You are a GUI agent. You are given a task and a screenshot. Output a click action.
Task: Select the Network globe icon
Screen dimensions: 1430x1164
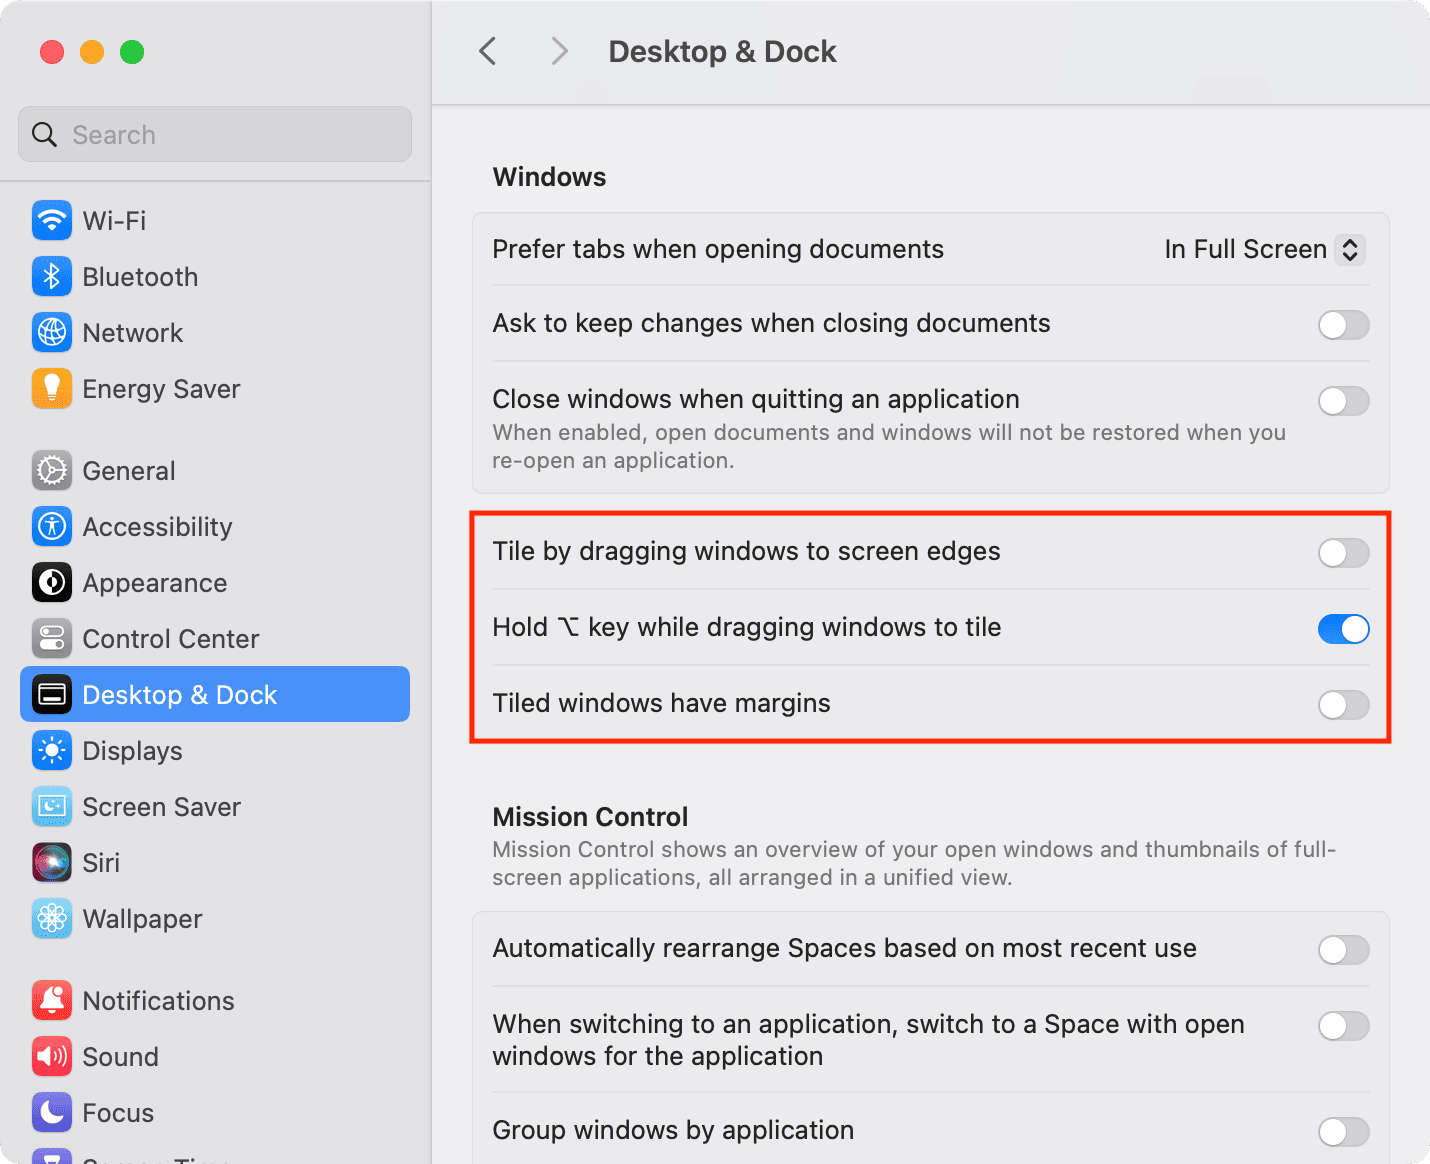click(51, 333)
